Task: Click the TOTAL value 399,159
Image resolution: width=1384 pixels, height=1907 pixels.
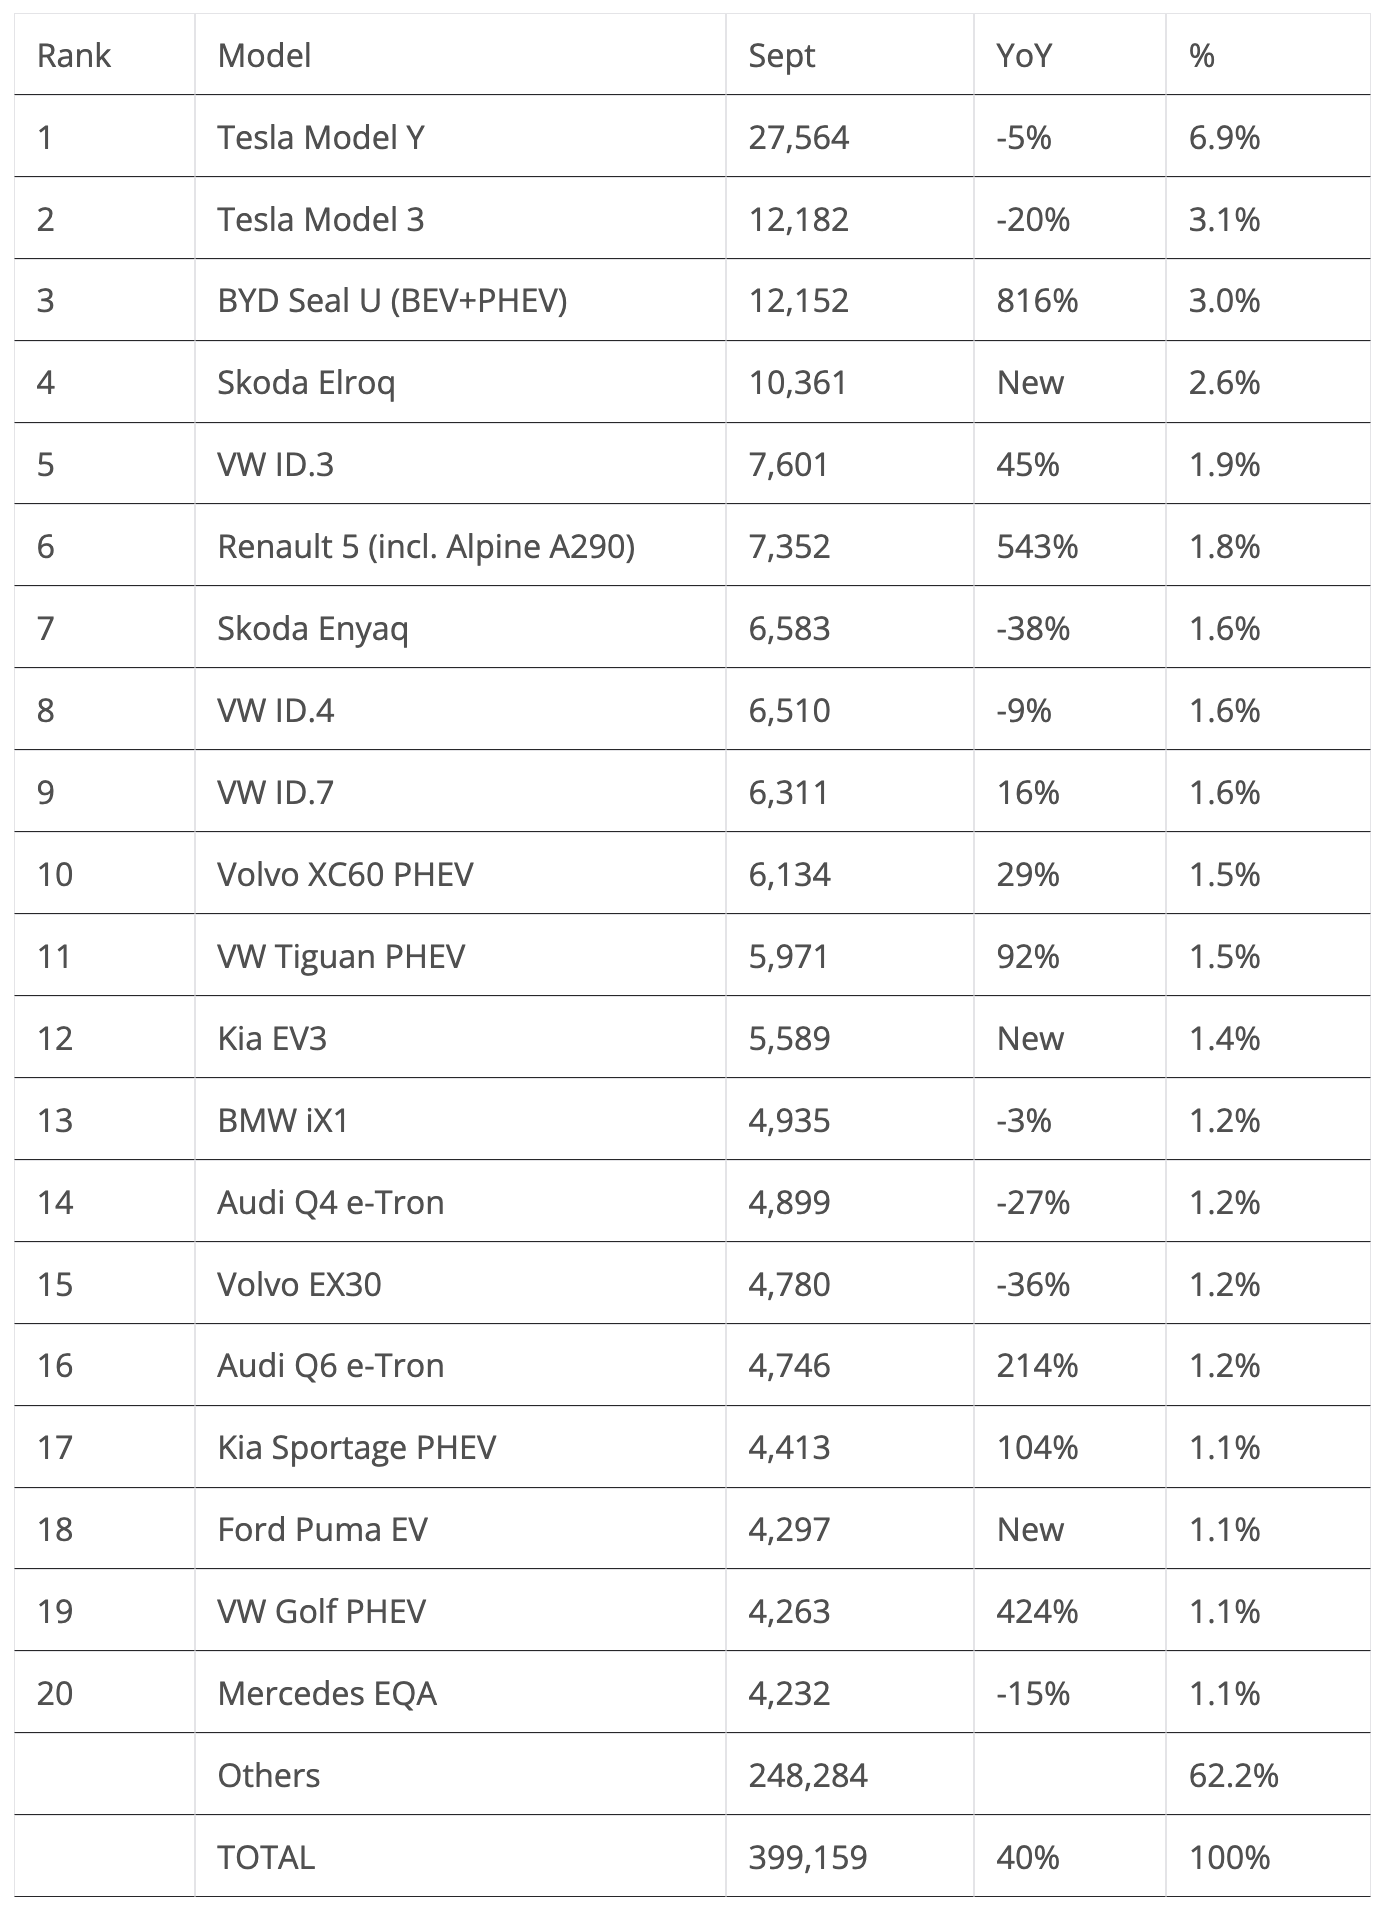Action: point(807,1858)
